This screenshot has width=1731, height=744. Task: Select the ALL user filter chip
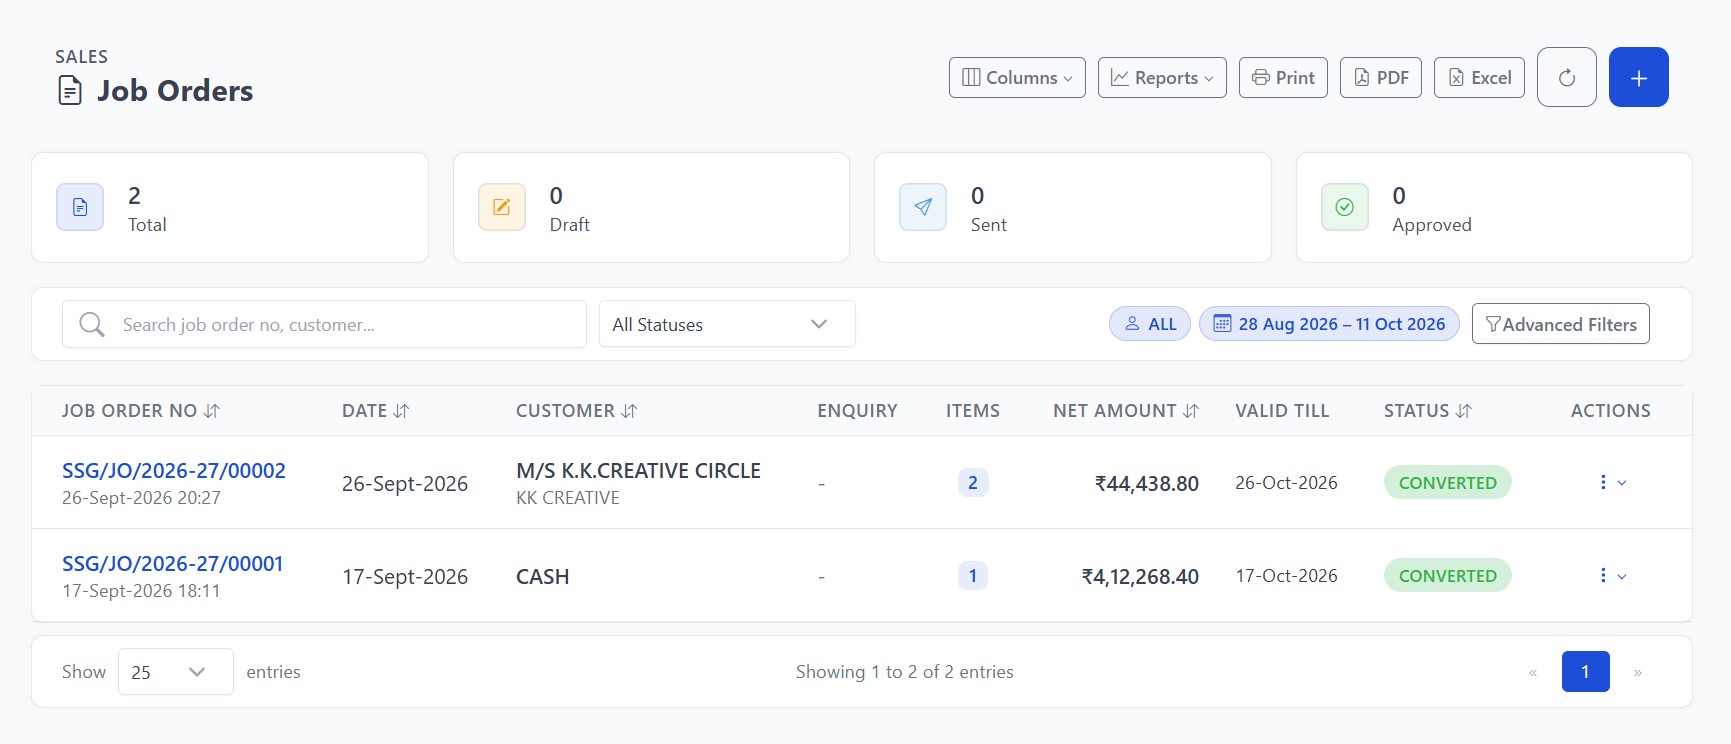click(1150, 324)
